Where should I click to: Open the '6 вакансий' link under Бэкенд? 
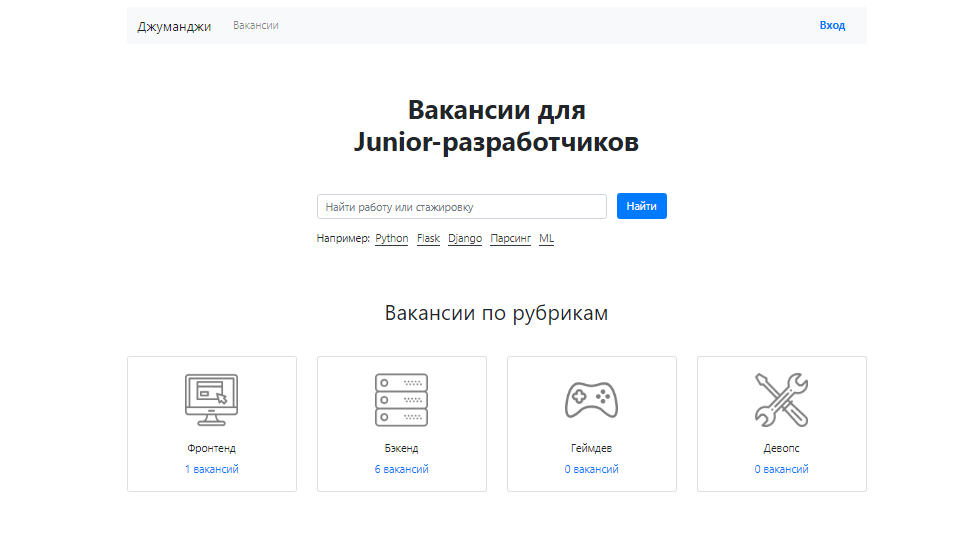pyautogui.click(x=401, y=469)
